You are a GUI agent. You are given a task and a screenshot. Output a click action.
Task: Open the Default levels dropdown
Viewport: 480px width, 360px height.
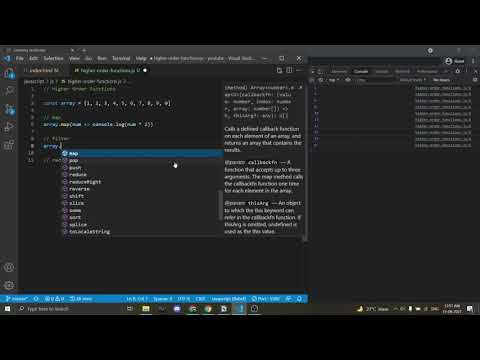(x=413, y=80)
